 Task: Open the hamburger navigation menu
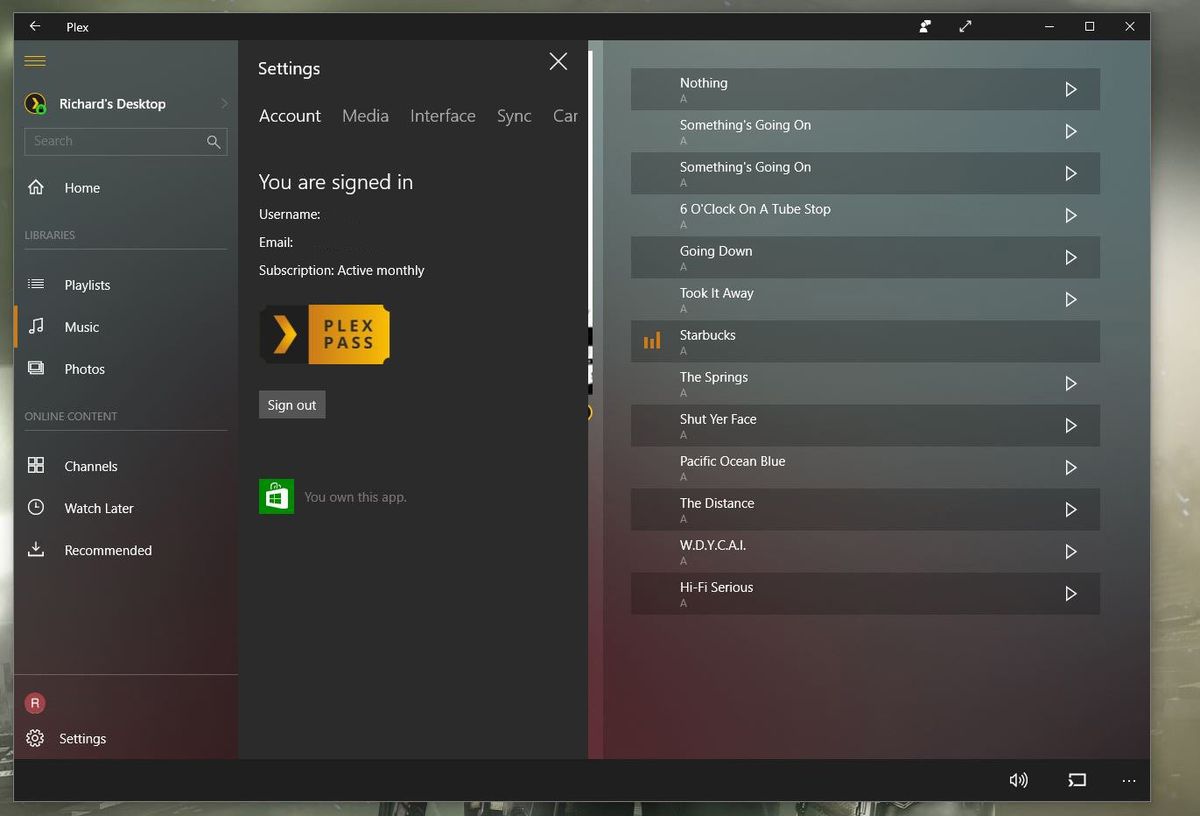(34, 61)
